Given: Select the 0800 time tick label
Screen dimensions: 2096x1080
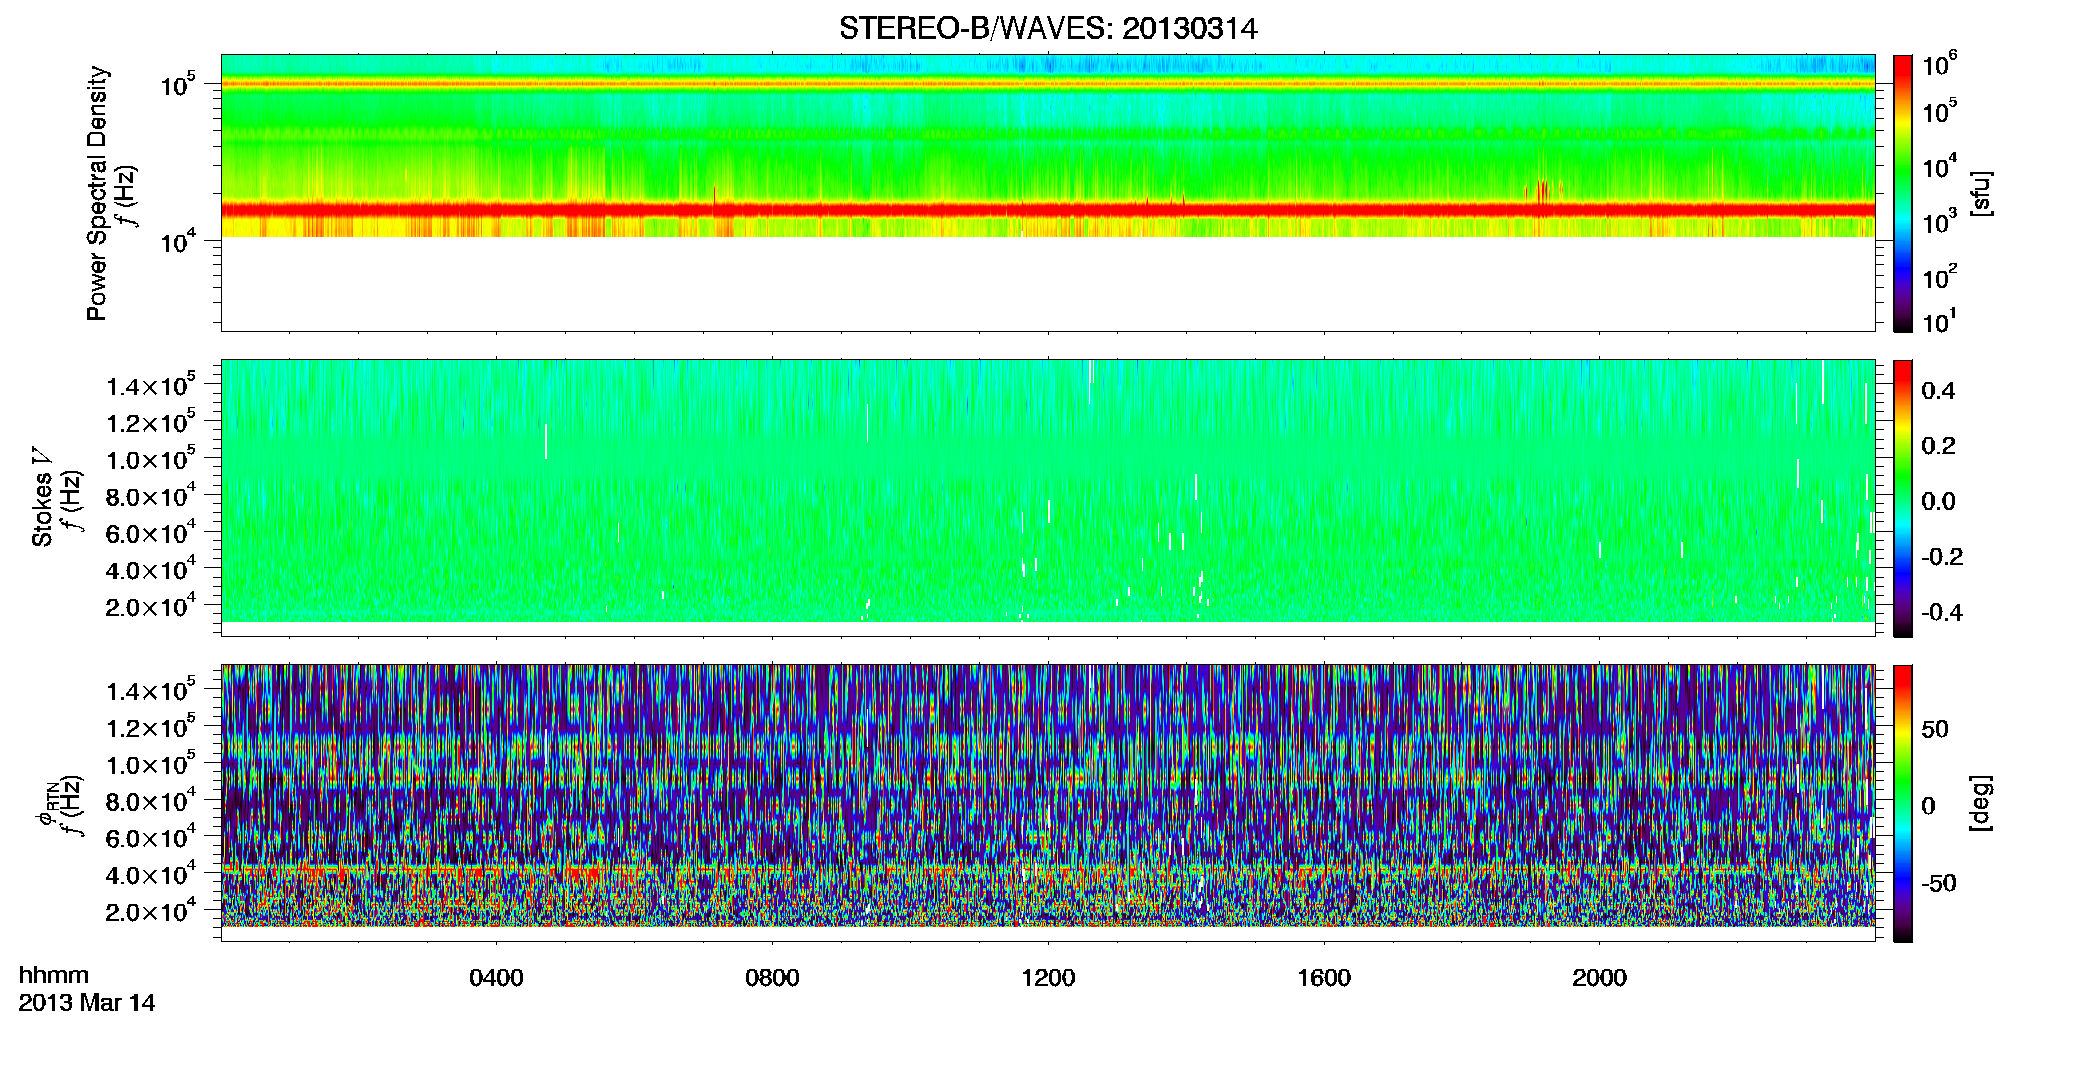Looking at the screenshot, I should click(772, 978).
